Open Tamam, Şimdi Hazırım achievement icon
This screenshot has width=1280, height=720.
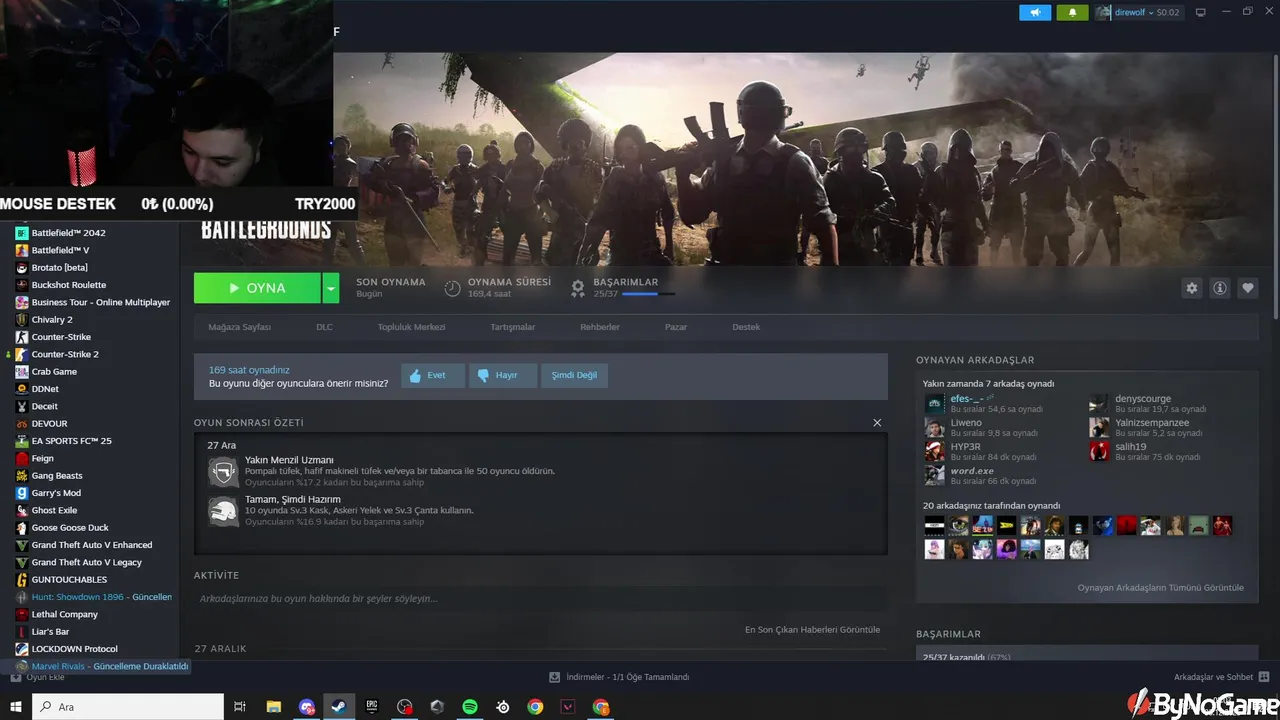click(x=223, y=510)
